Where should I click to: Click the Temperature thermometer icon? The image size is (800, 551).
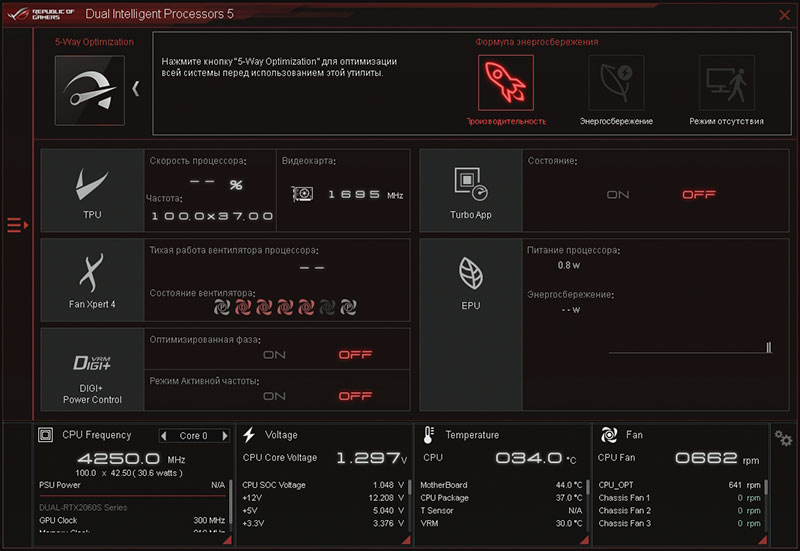click(429, 435)
